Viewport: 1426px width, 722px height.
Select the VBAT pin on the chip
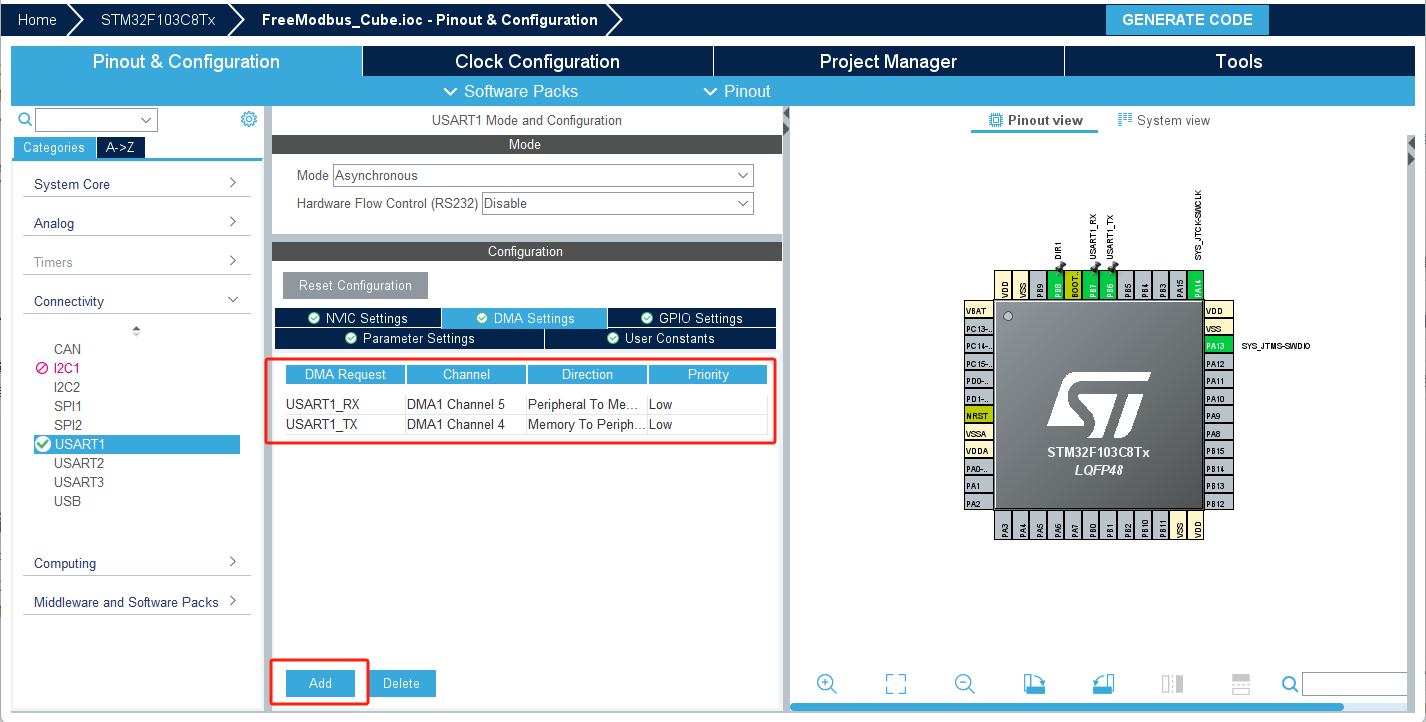[978, 310]
